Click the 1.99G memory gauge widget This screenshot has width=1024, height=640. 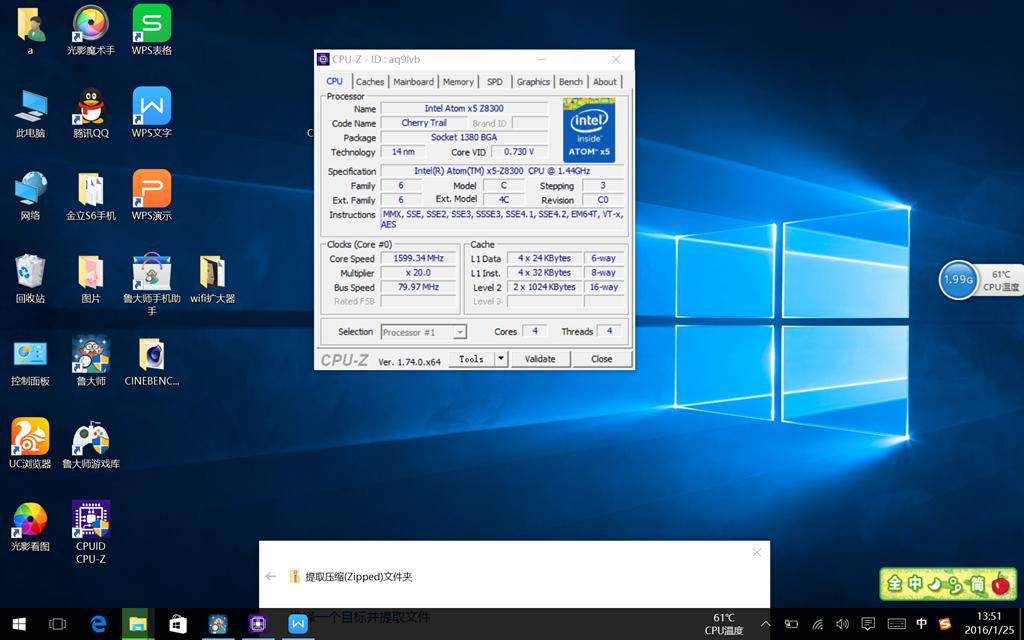pos(957,280)
